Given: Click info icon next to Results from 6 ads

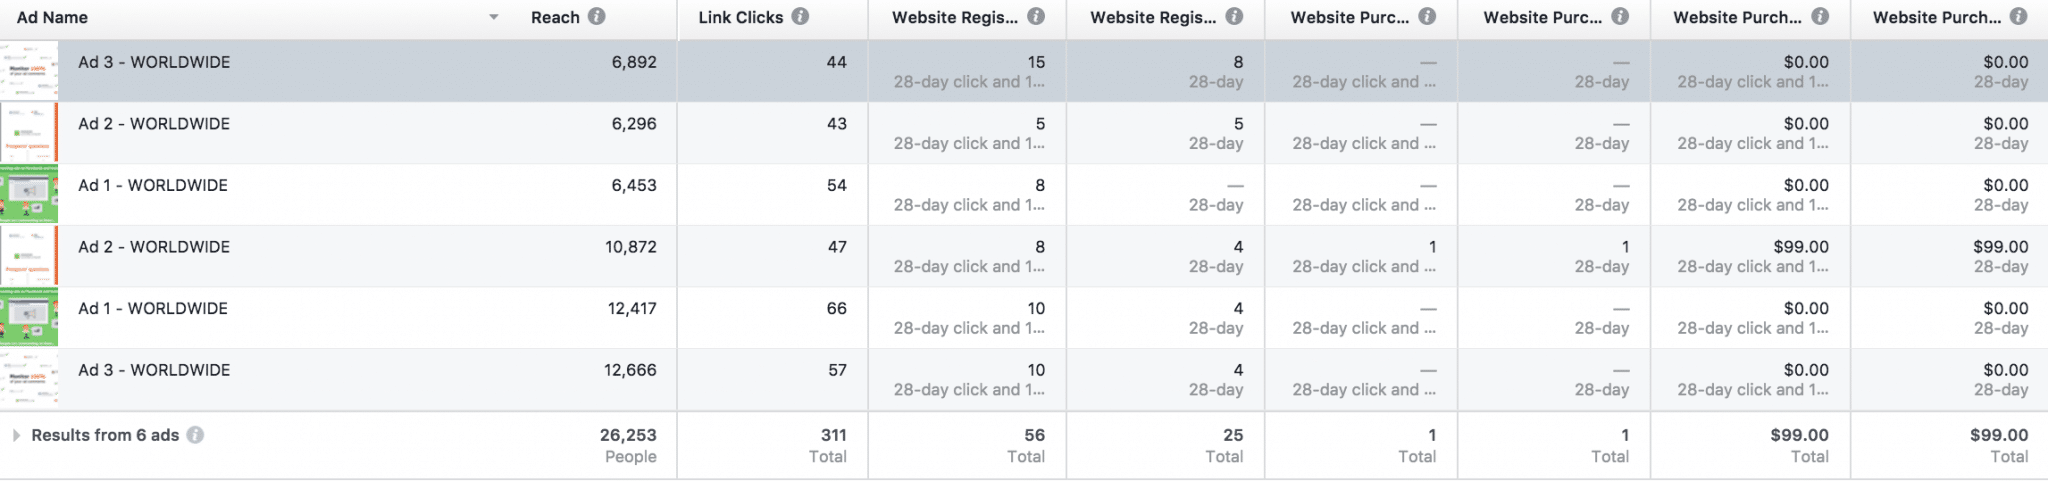Looking at the screenshot, I should (x=196, y=435).
